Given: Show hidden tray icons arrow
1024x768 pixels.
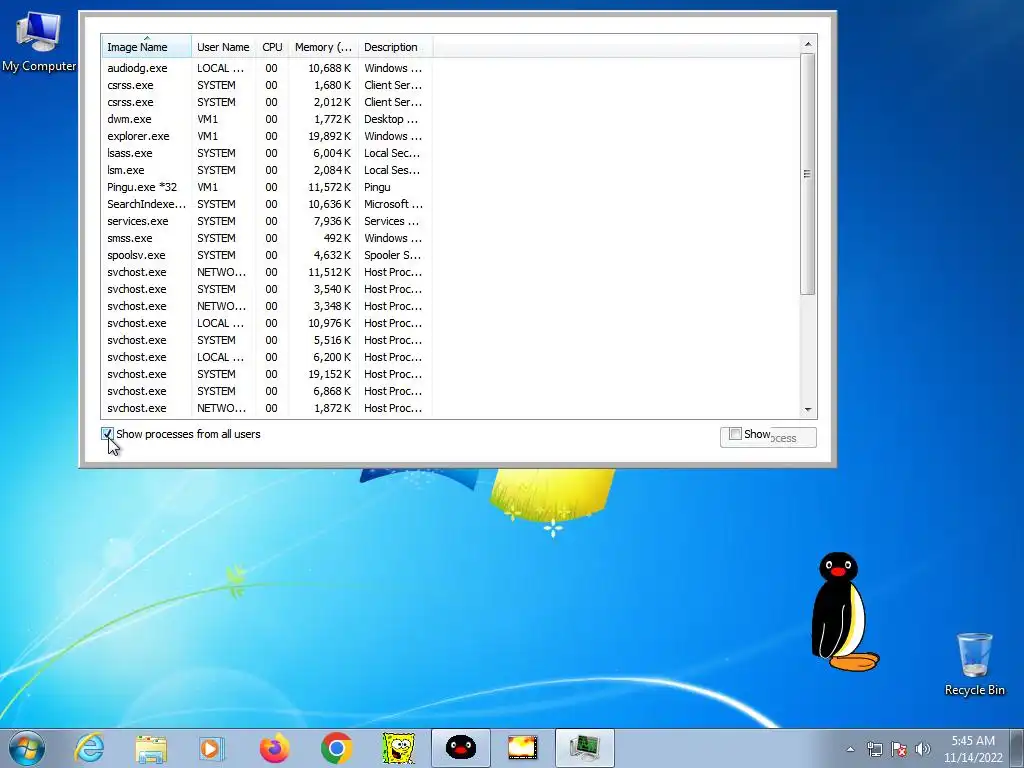Looking at the screenshot, I should point(850,749).
